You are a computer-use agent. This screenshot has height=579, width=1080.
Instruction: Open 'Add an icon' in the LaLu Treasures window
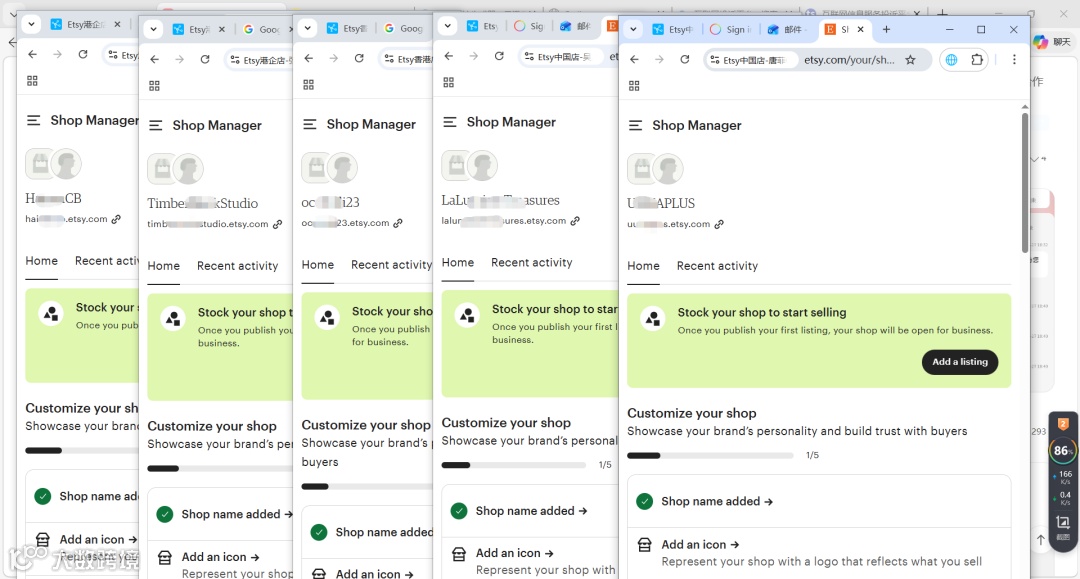pos(515,553)
